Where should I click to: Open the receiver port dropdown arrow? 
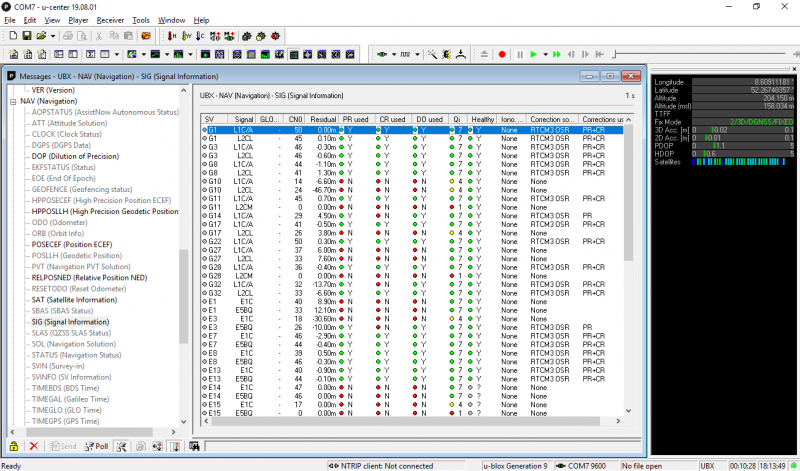tap(394, 54)
